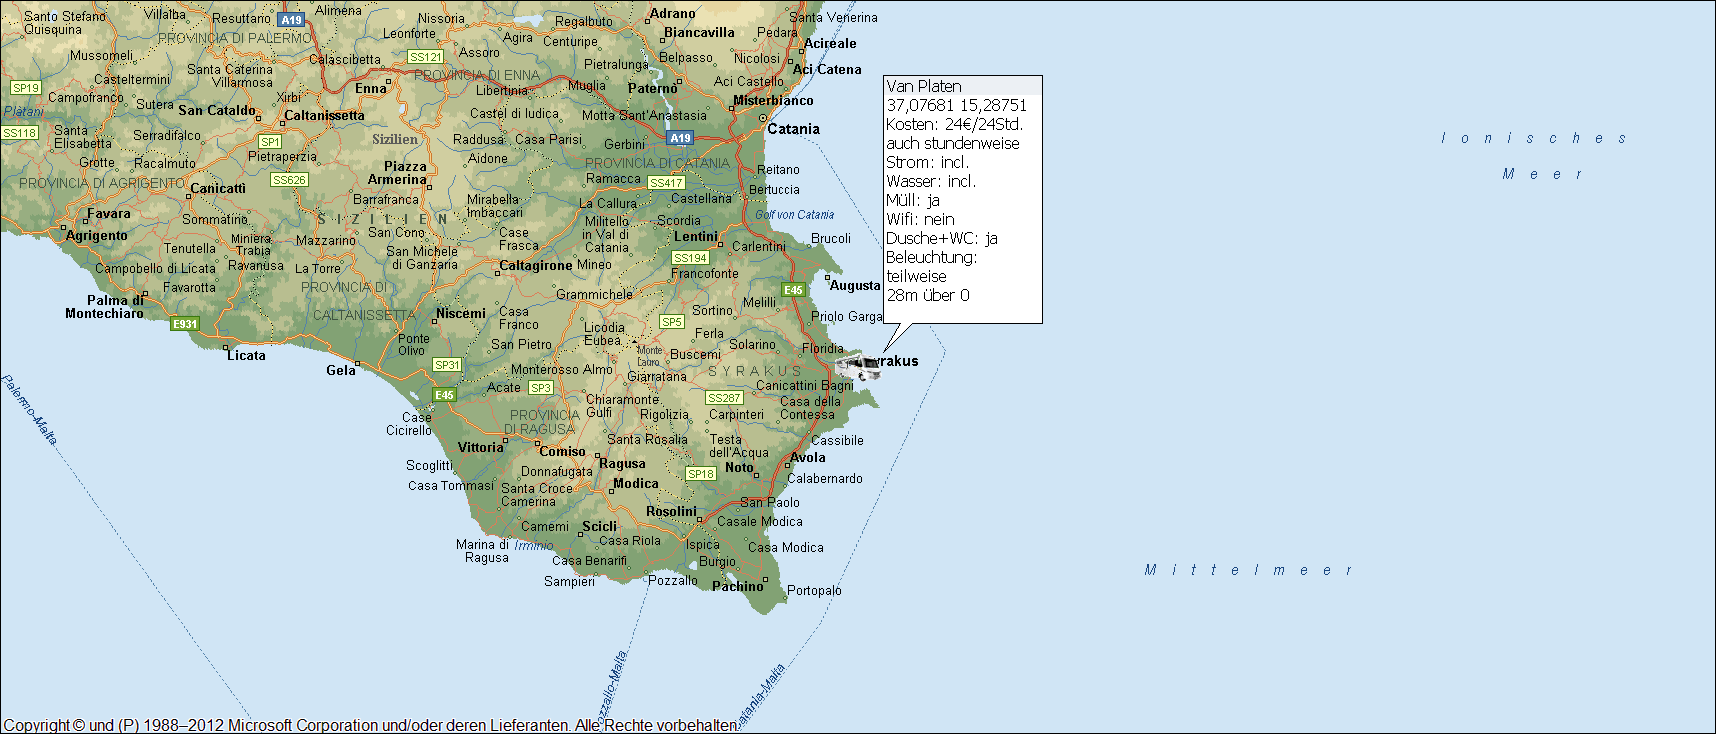Click the Portopalo label at the southern tip
The height and width of the screenshot is (734, 1716).
[814, 591]
